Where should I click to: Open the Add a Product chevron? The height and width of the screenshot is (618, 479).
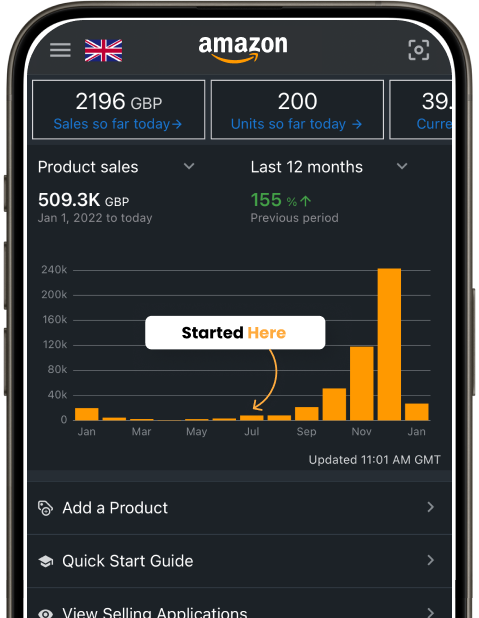[431, 507]
